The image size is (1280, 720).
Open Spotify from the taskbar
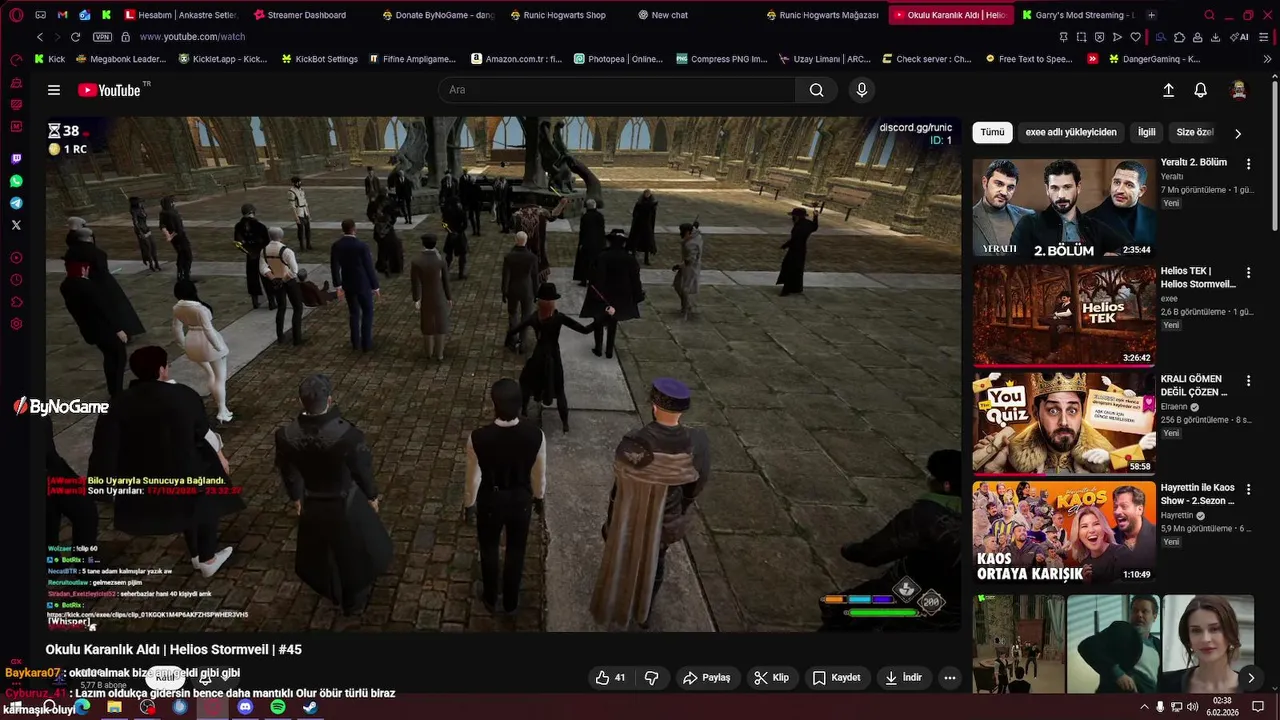point(278,707)
